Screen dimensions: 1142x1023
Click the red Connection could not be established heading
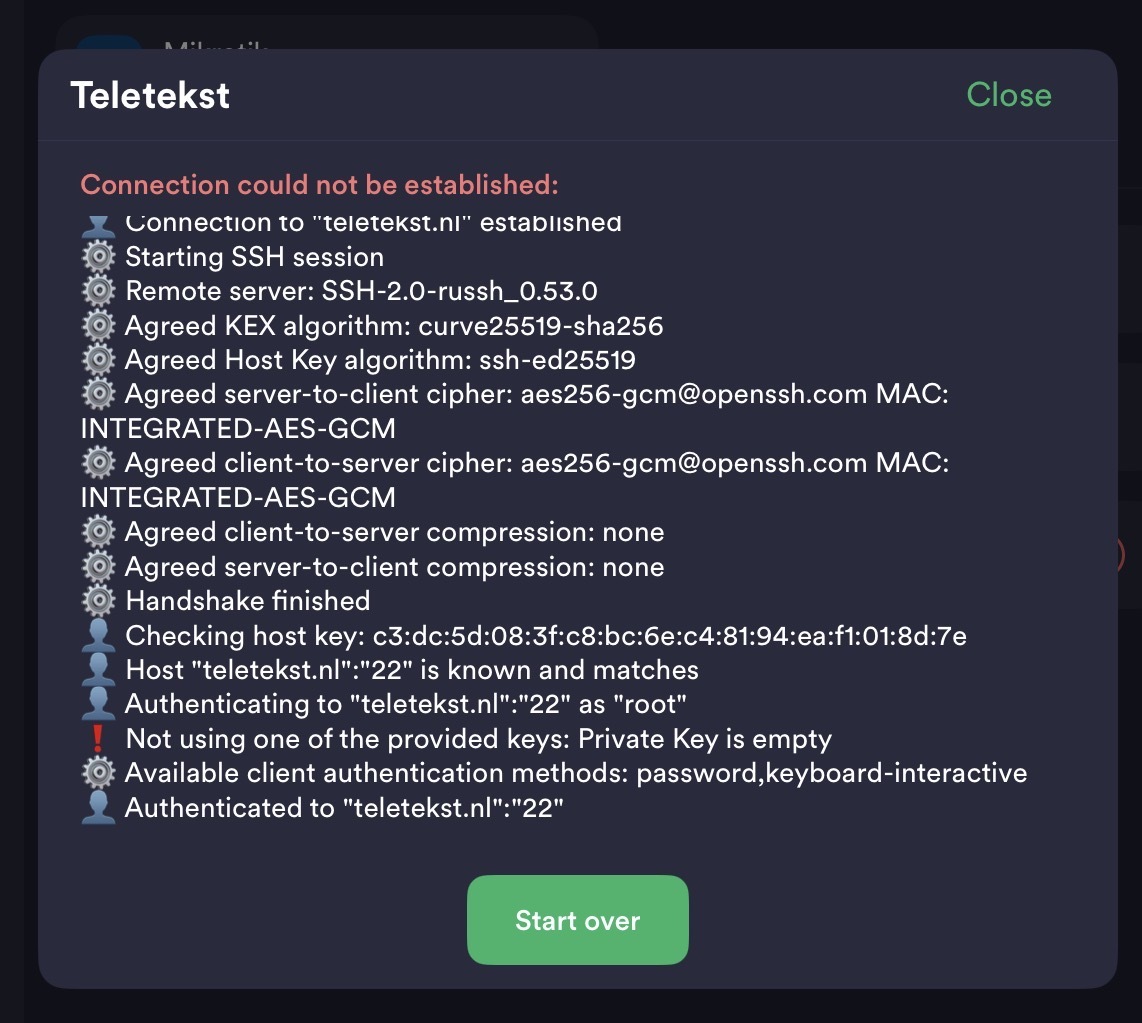click(319, 185)
